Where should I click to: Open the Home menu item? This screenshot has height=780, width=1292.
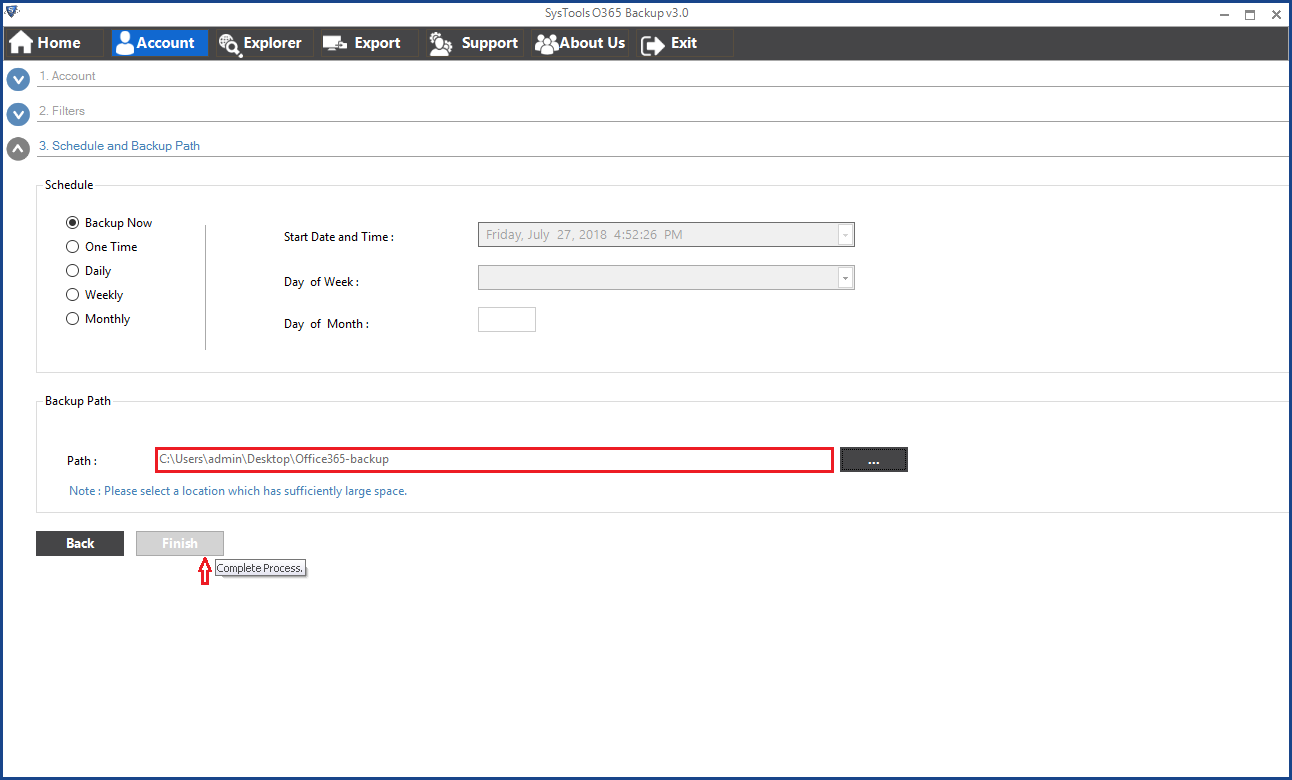[54, 43]
